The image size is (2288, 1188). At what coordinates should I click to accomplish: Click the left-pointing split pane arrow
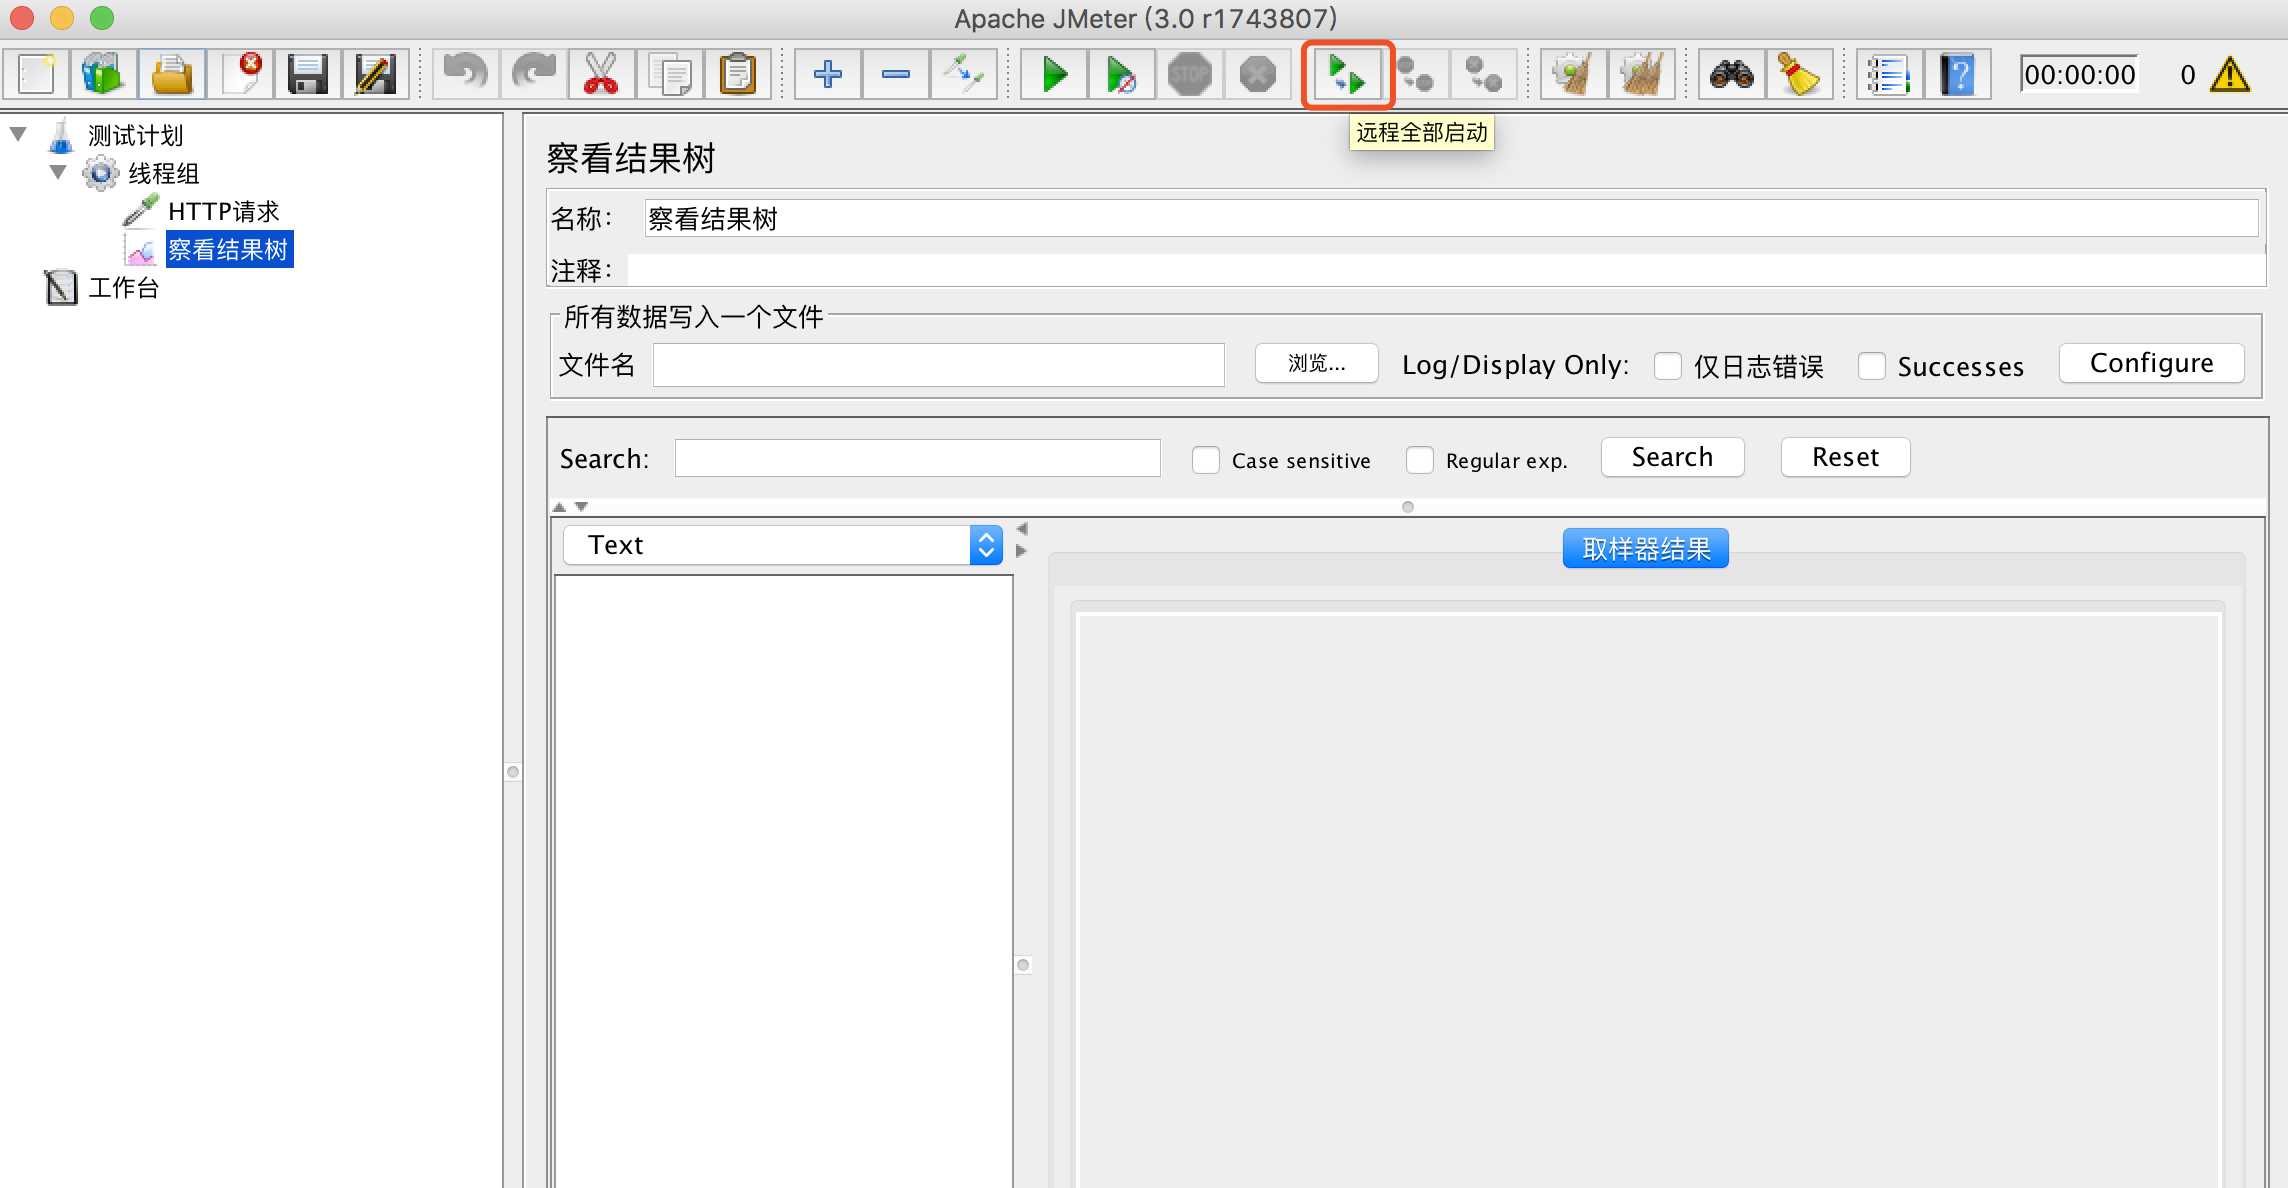coord(1021,529)
